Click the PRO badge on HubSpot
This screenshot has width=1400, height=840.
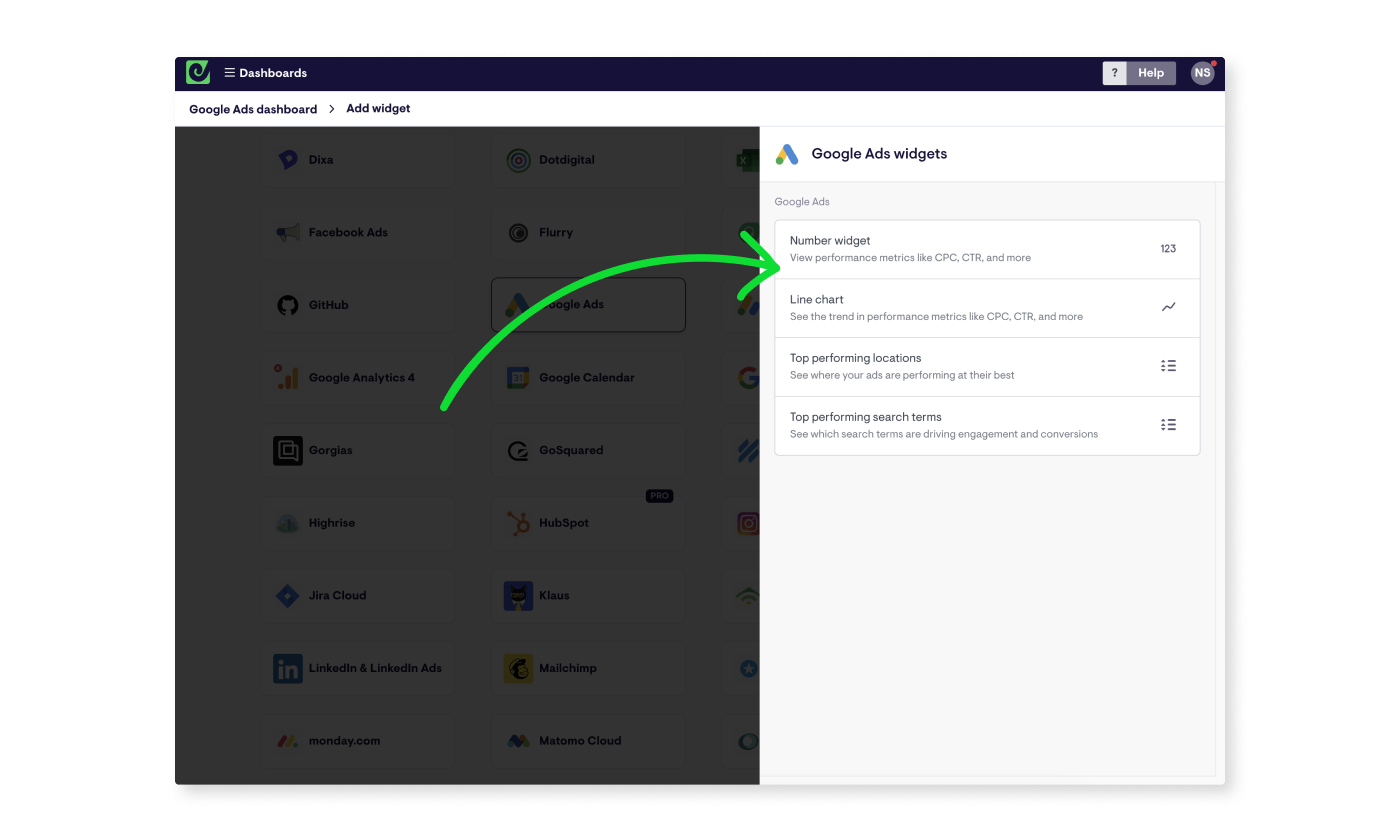coord(659,496)
